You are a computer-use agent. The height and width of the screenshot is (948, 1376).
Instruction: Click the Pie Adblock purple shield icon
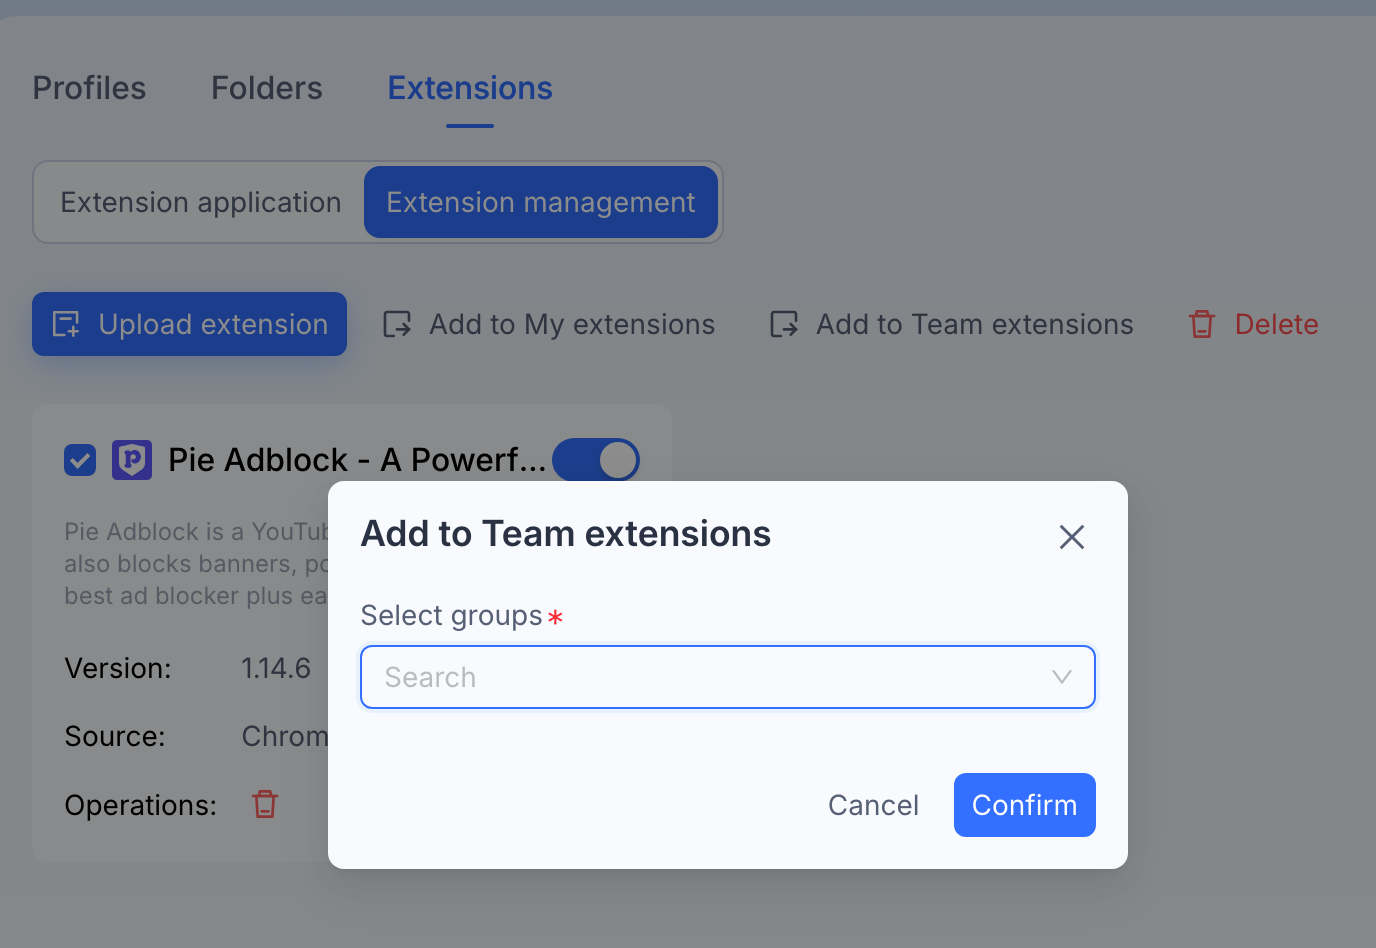click(x=132, y=460)
